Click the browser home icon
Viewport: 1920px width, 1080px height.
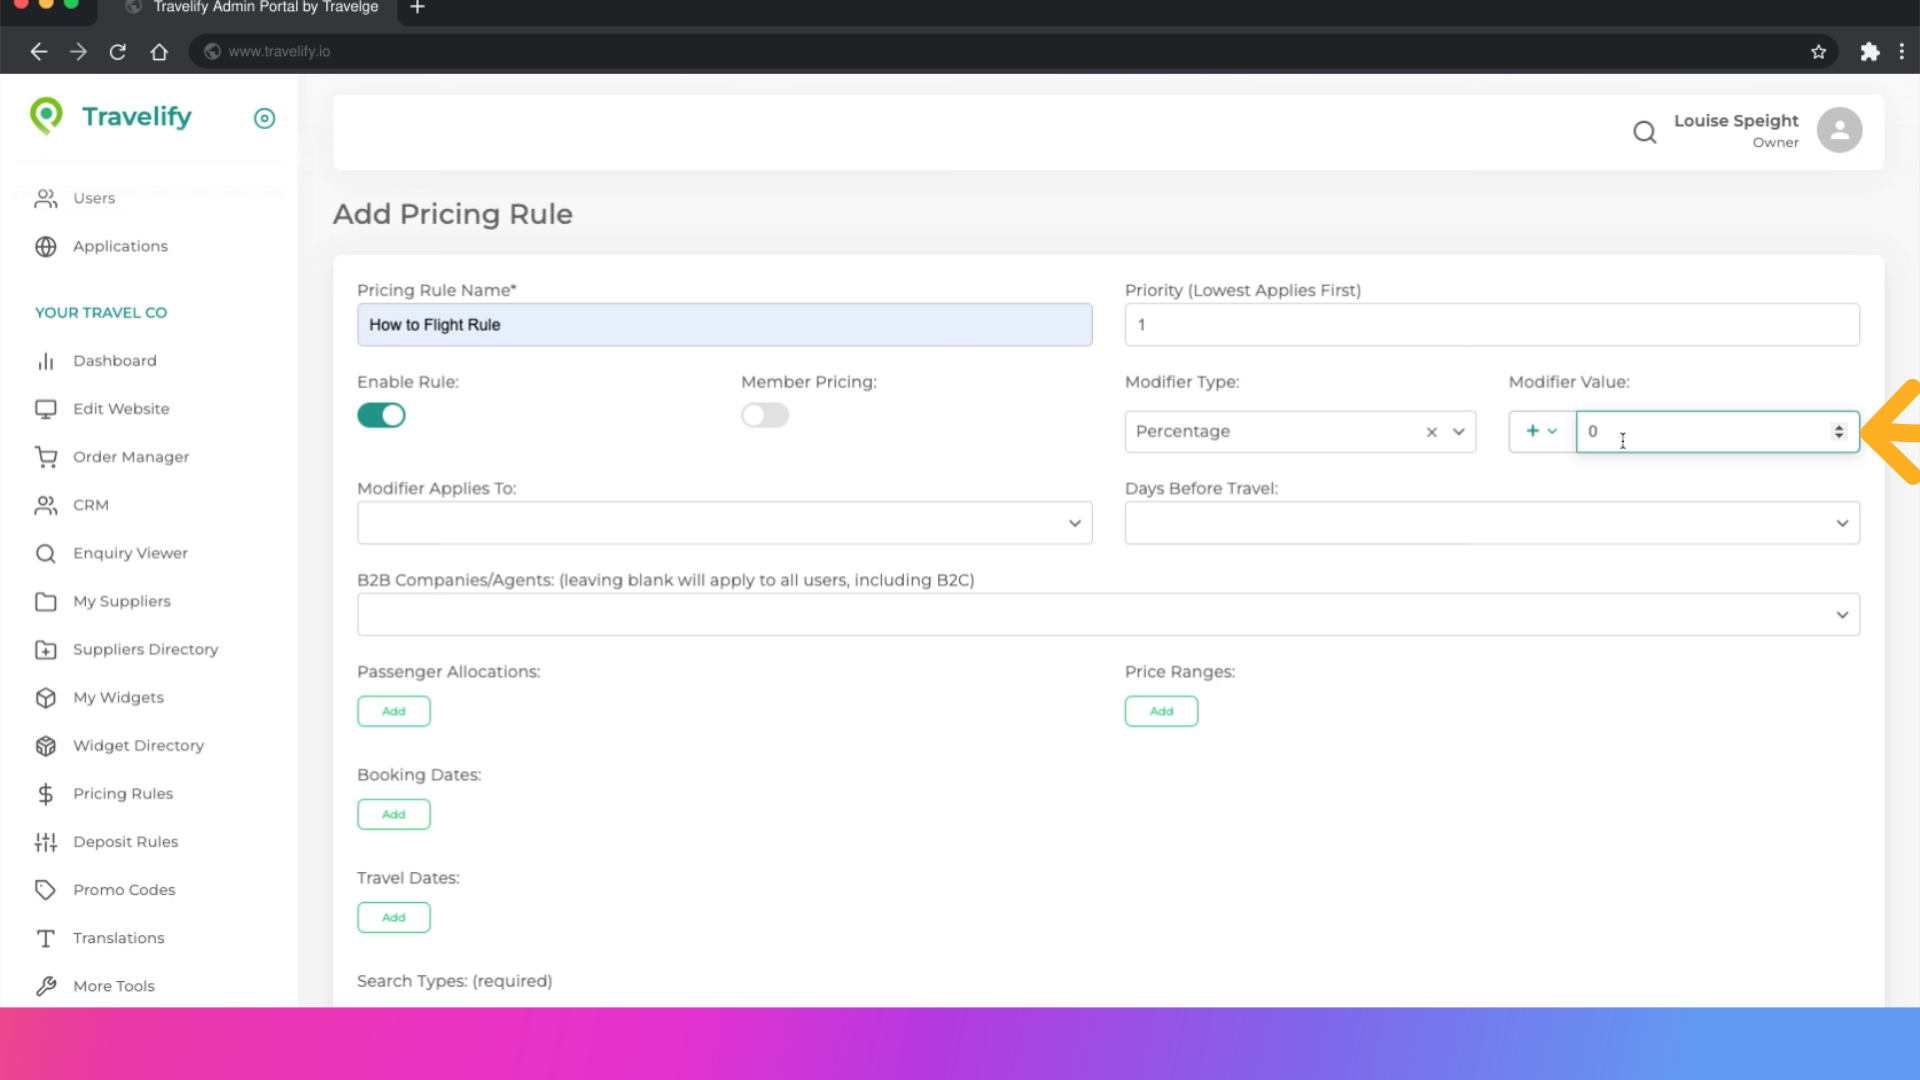pos(159,51)
